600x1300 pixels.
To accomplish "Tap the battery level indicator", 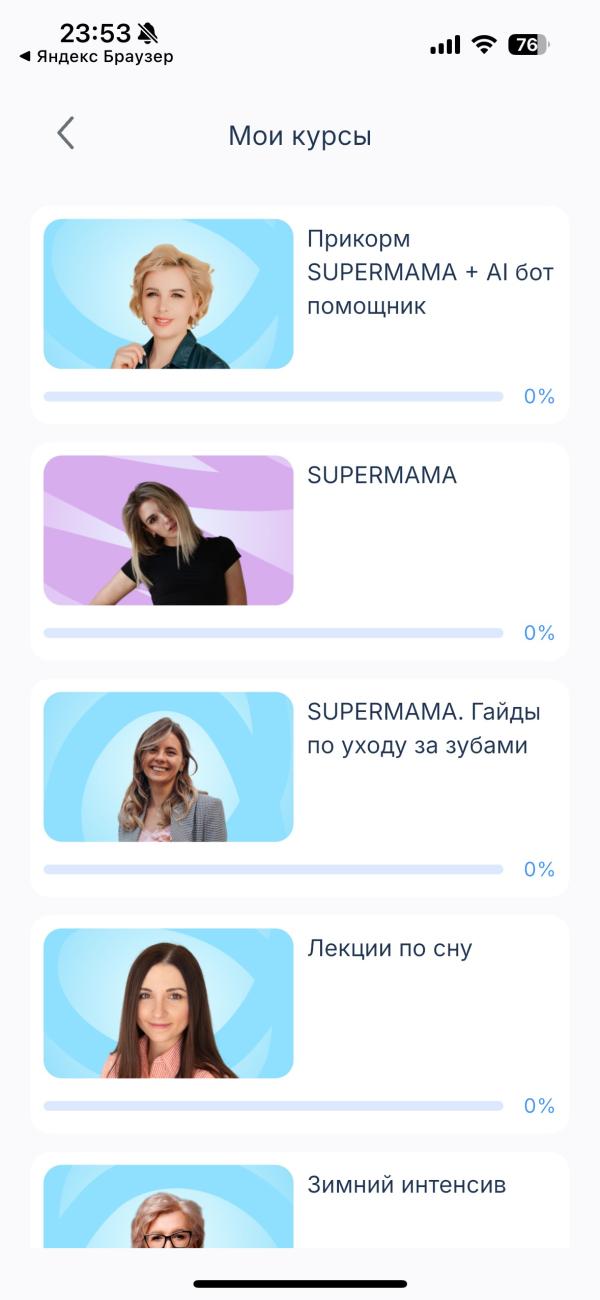I will coord(528,44).
